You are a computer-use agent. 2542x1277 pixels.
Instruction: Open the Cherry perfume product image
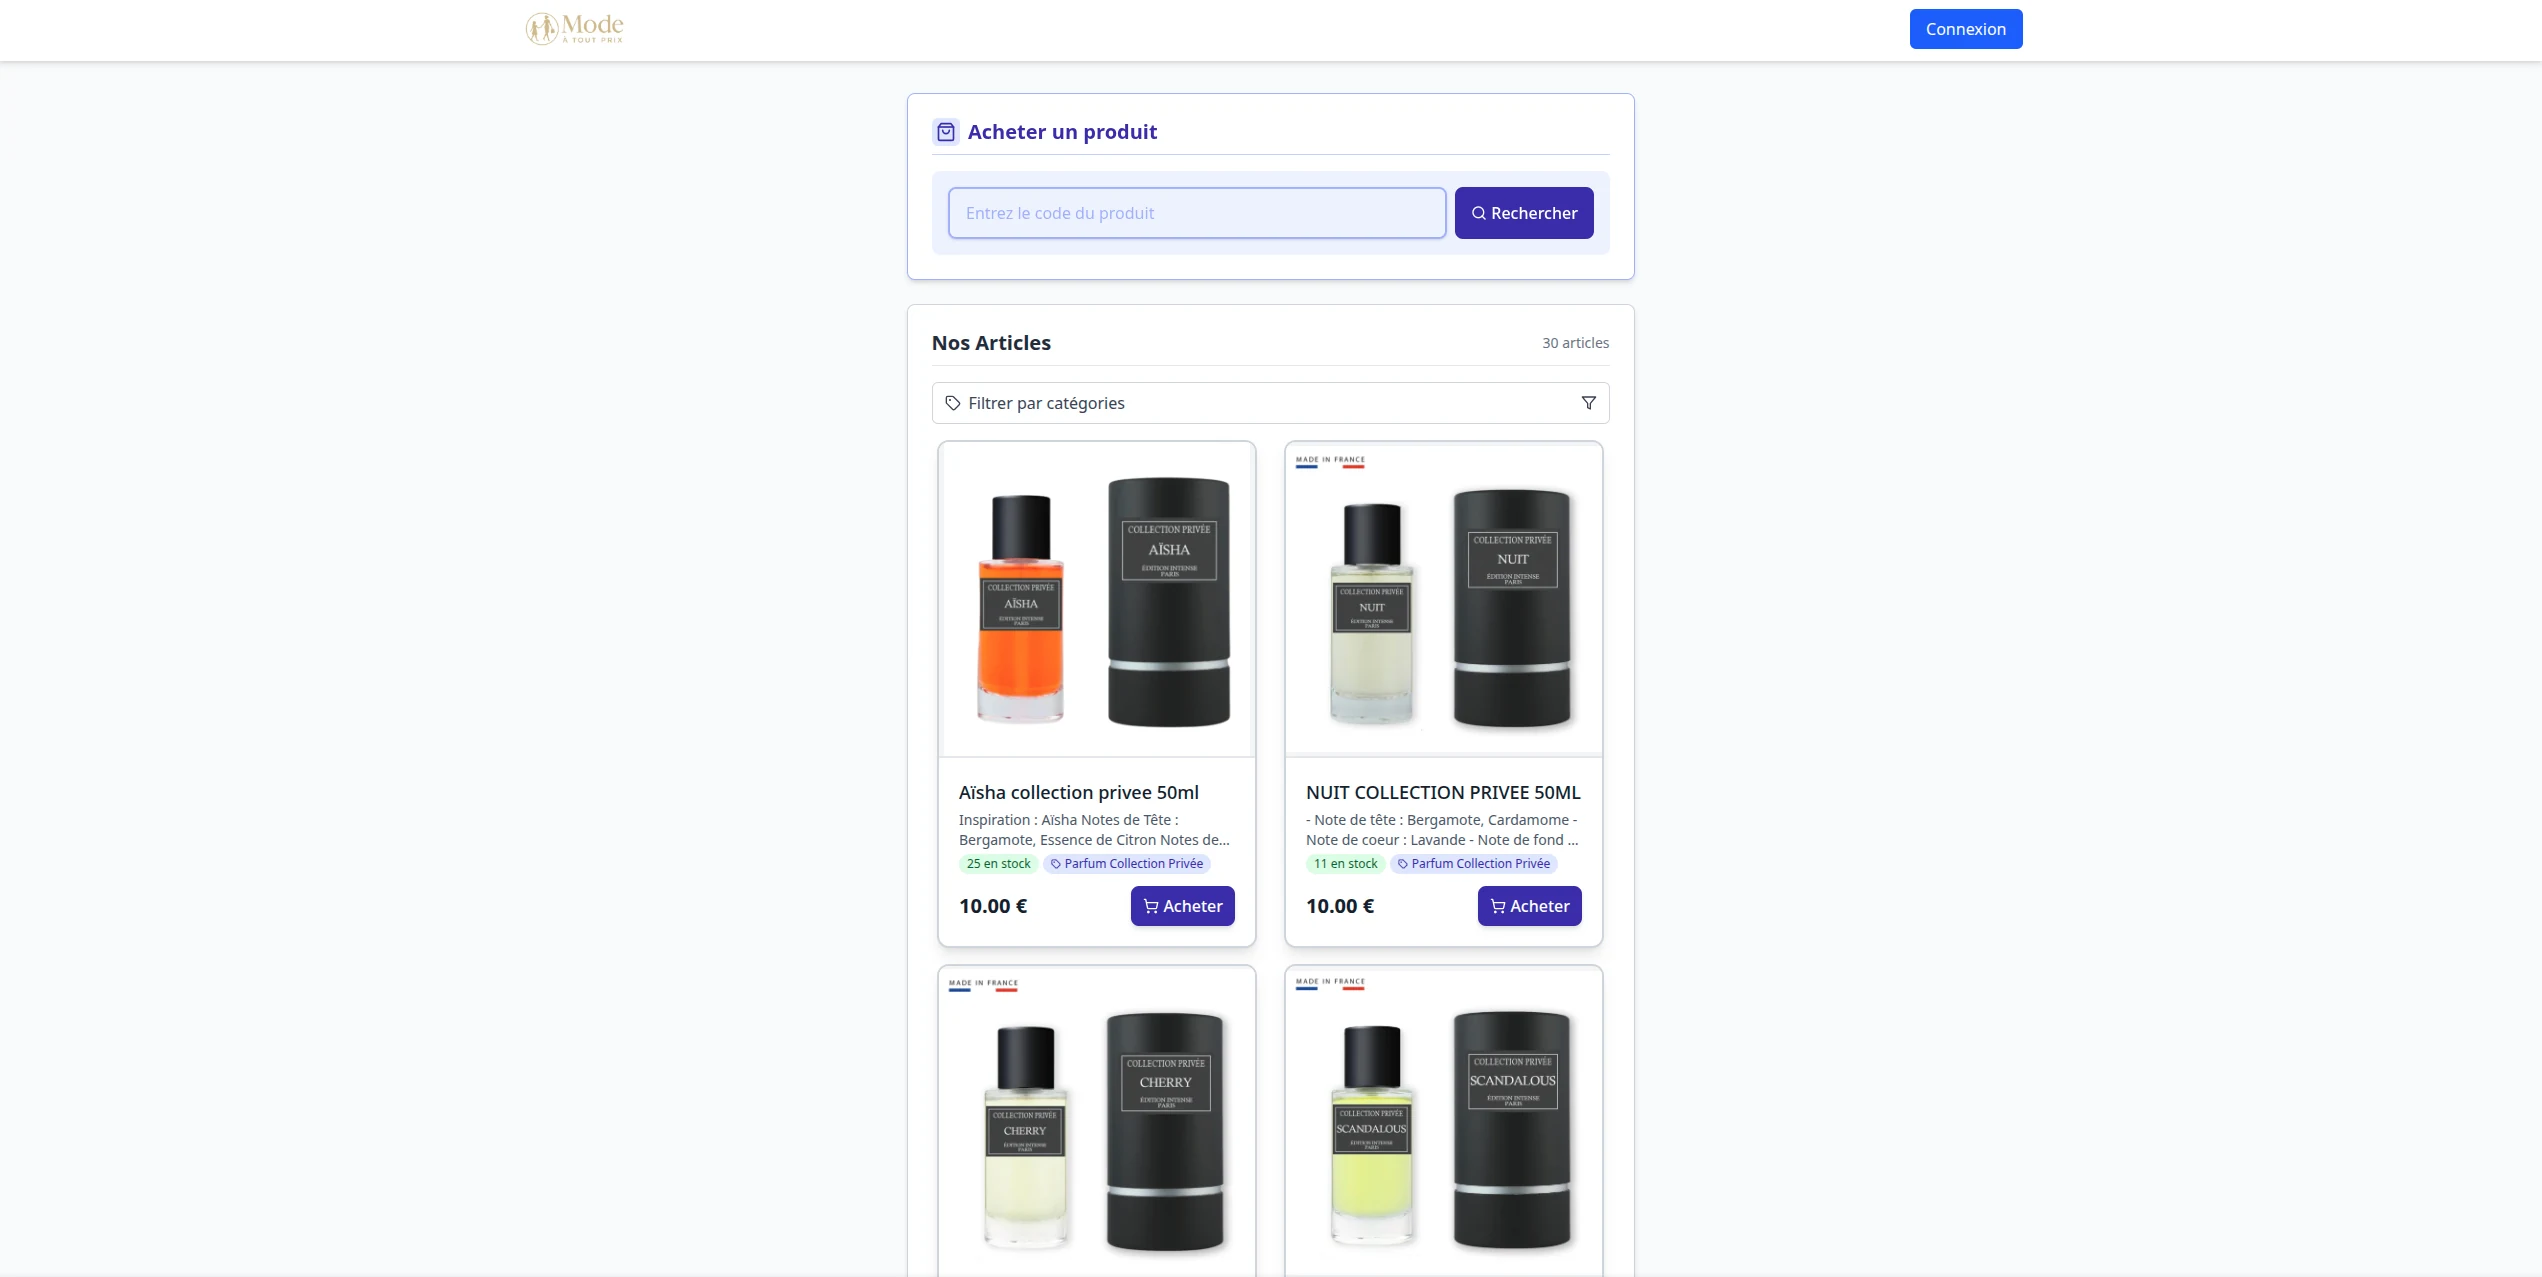pos(1097,1122)
